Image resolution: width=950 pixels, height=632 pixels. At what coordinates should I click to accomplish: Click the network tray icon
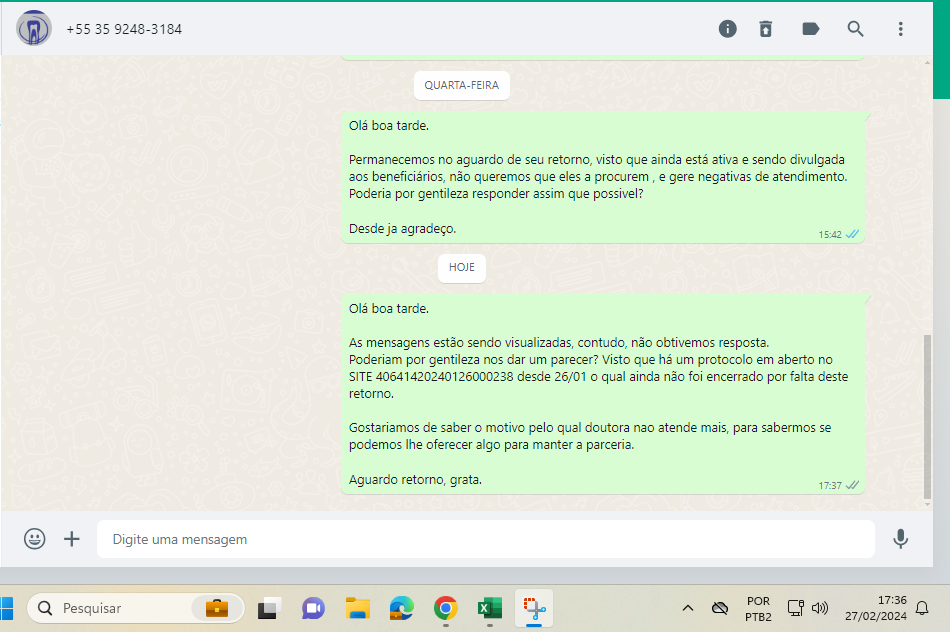796,608
